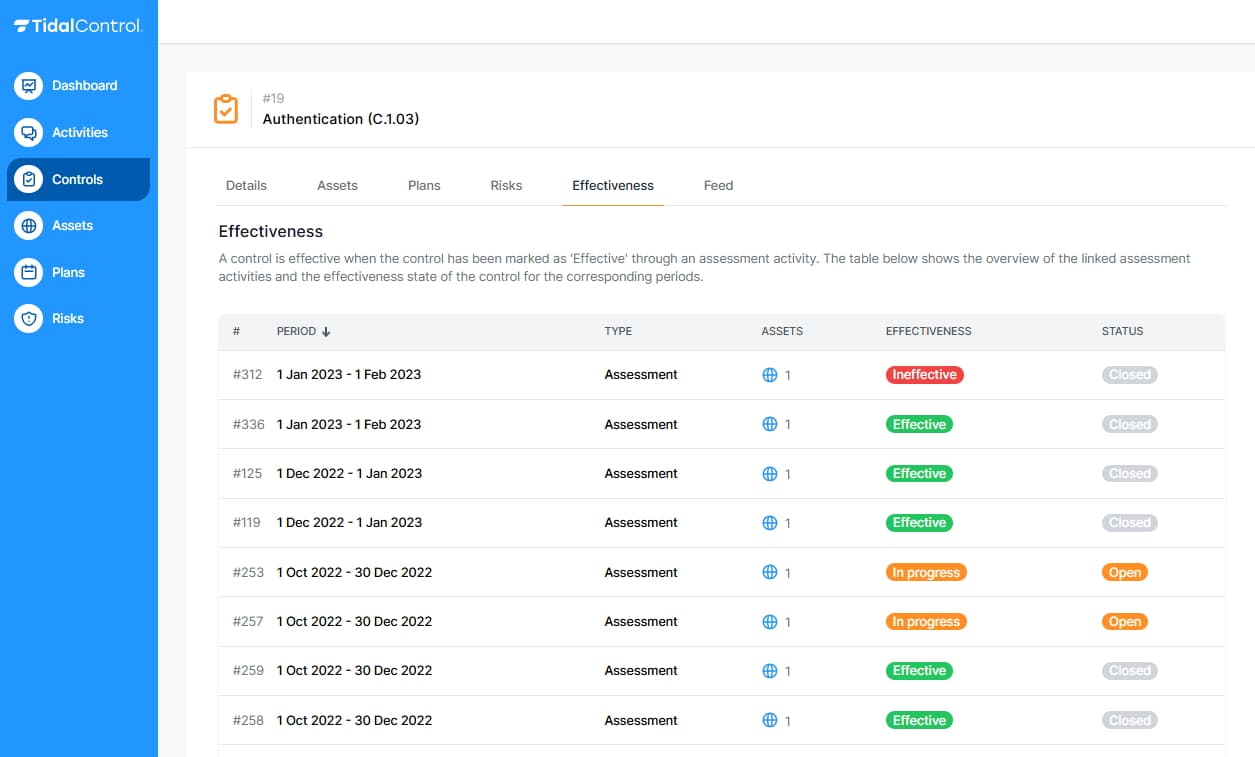Click the Controls icon in the sidebar
Viewport: 1255px width, 757px height.
(x=27, y=179)
